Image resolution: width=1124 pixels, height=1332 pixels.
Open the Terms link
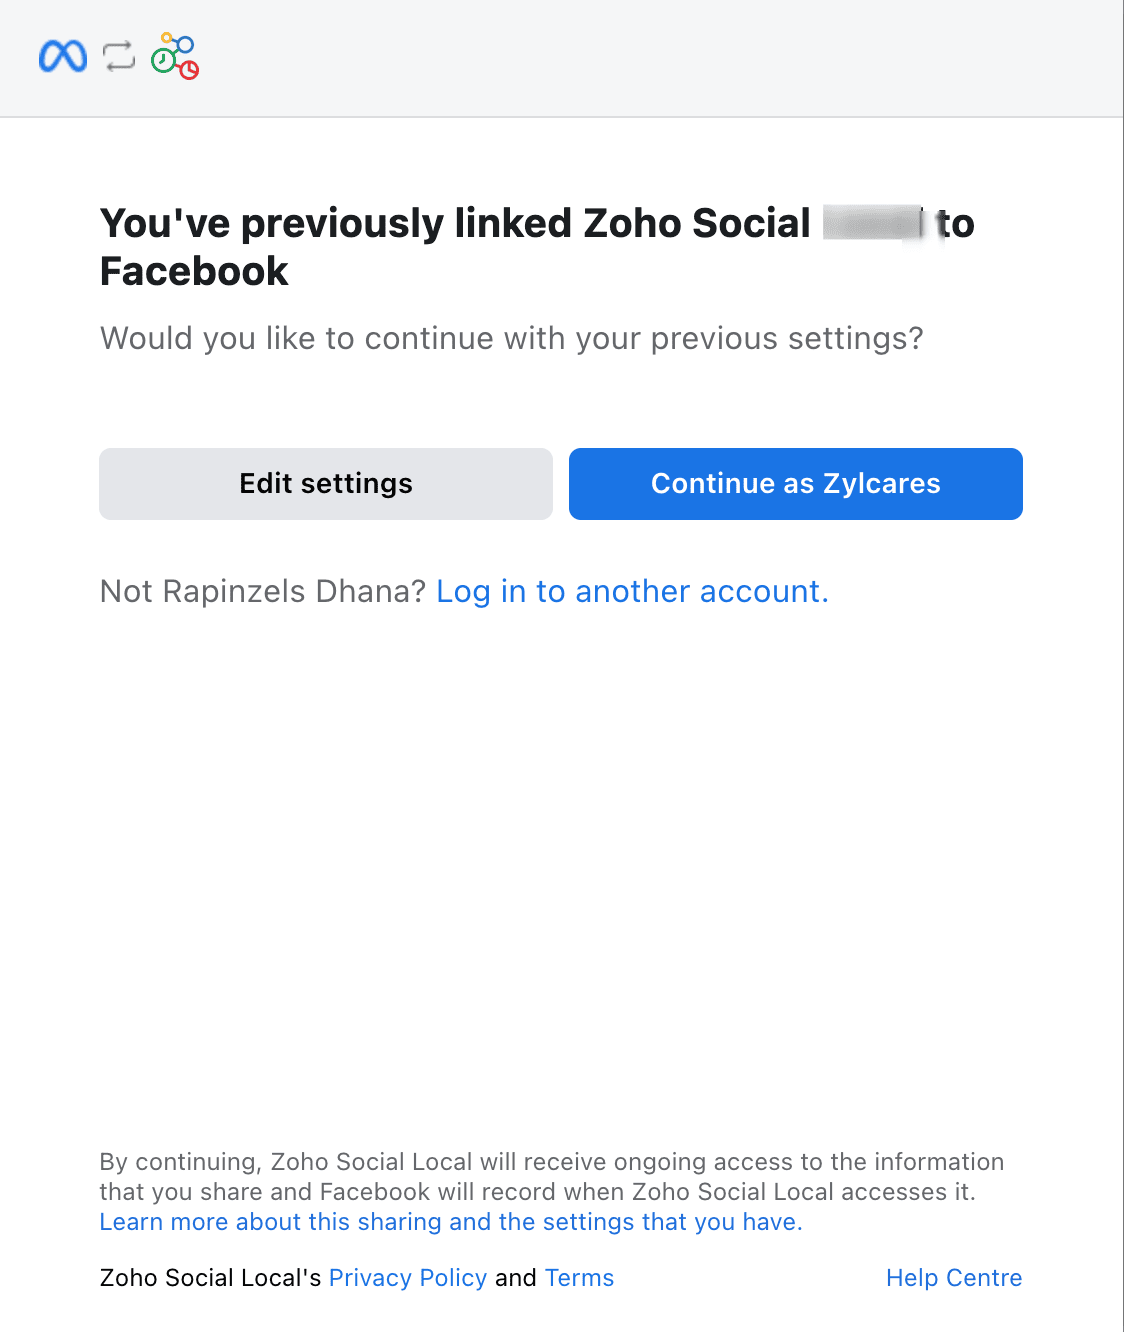(x=579, y=1278)
